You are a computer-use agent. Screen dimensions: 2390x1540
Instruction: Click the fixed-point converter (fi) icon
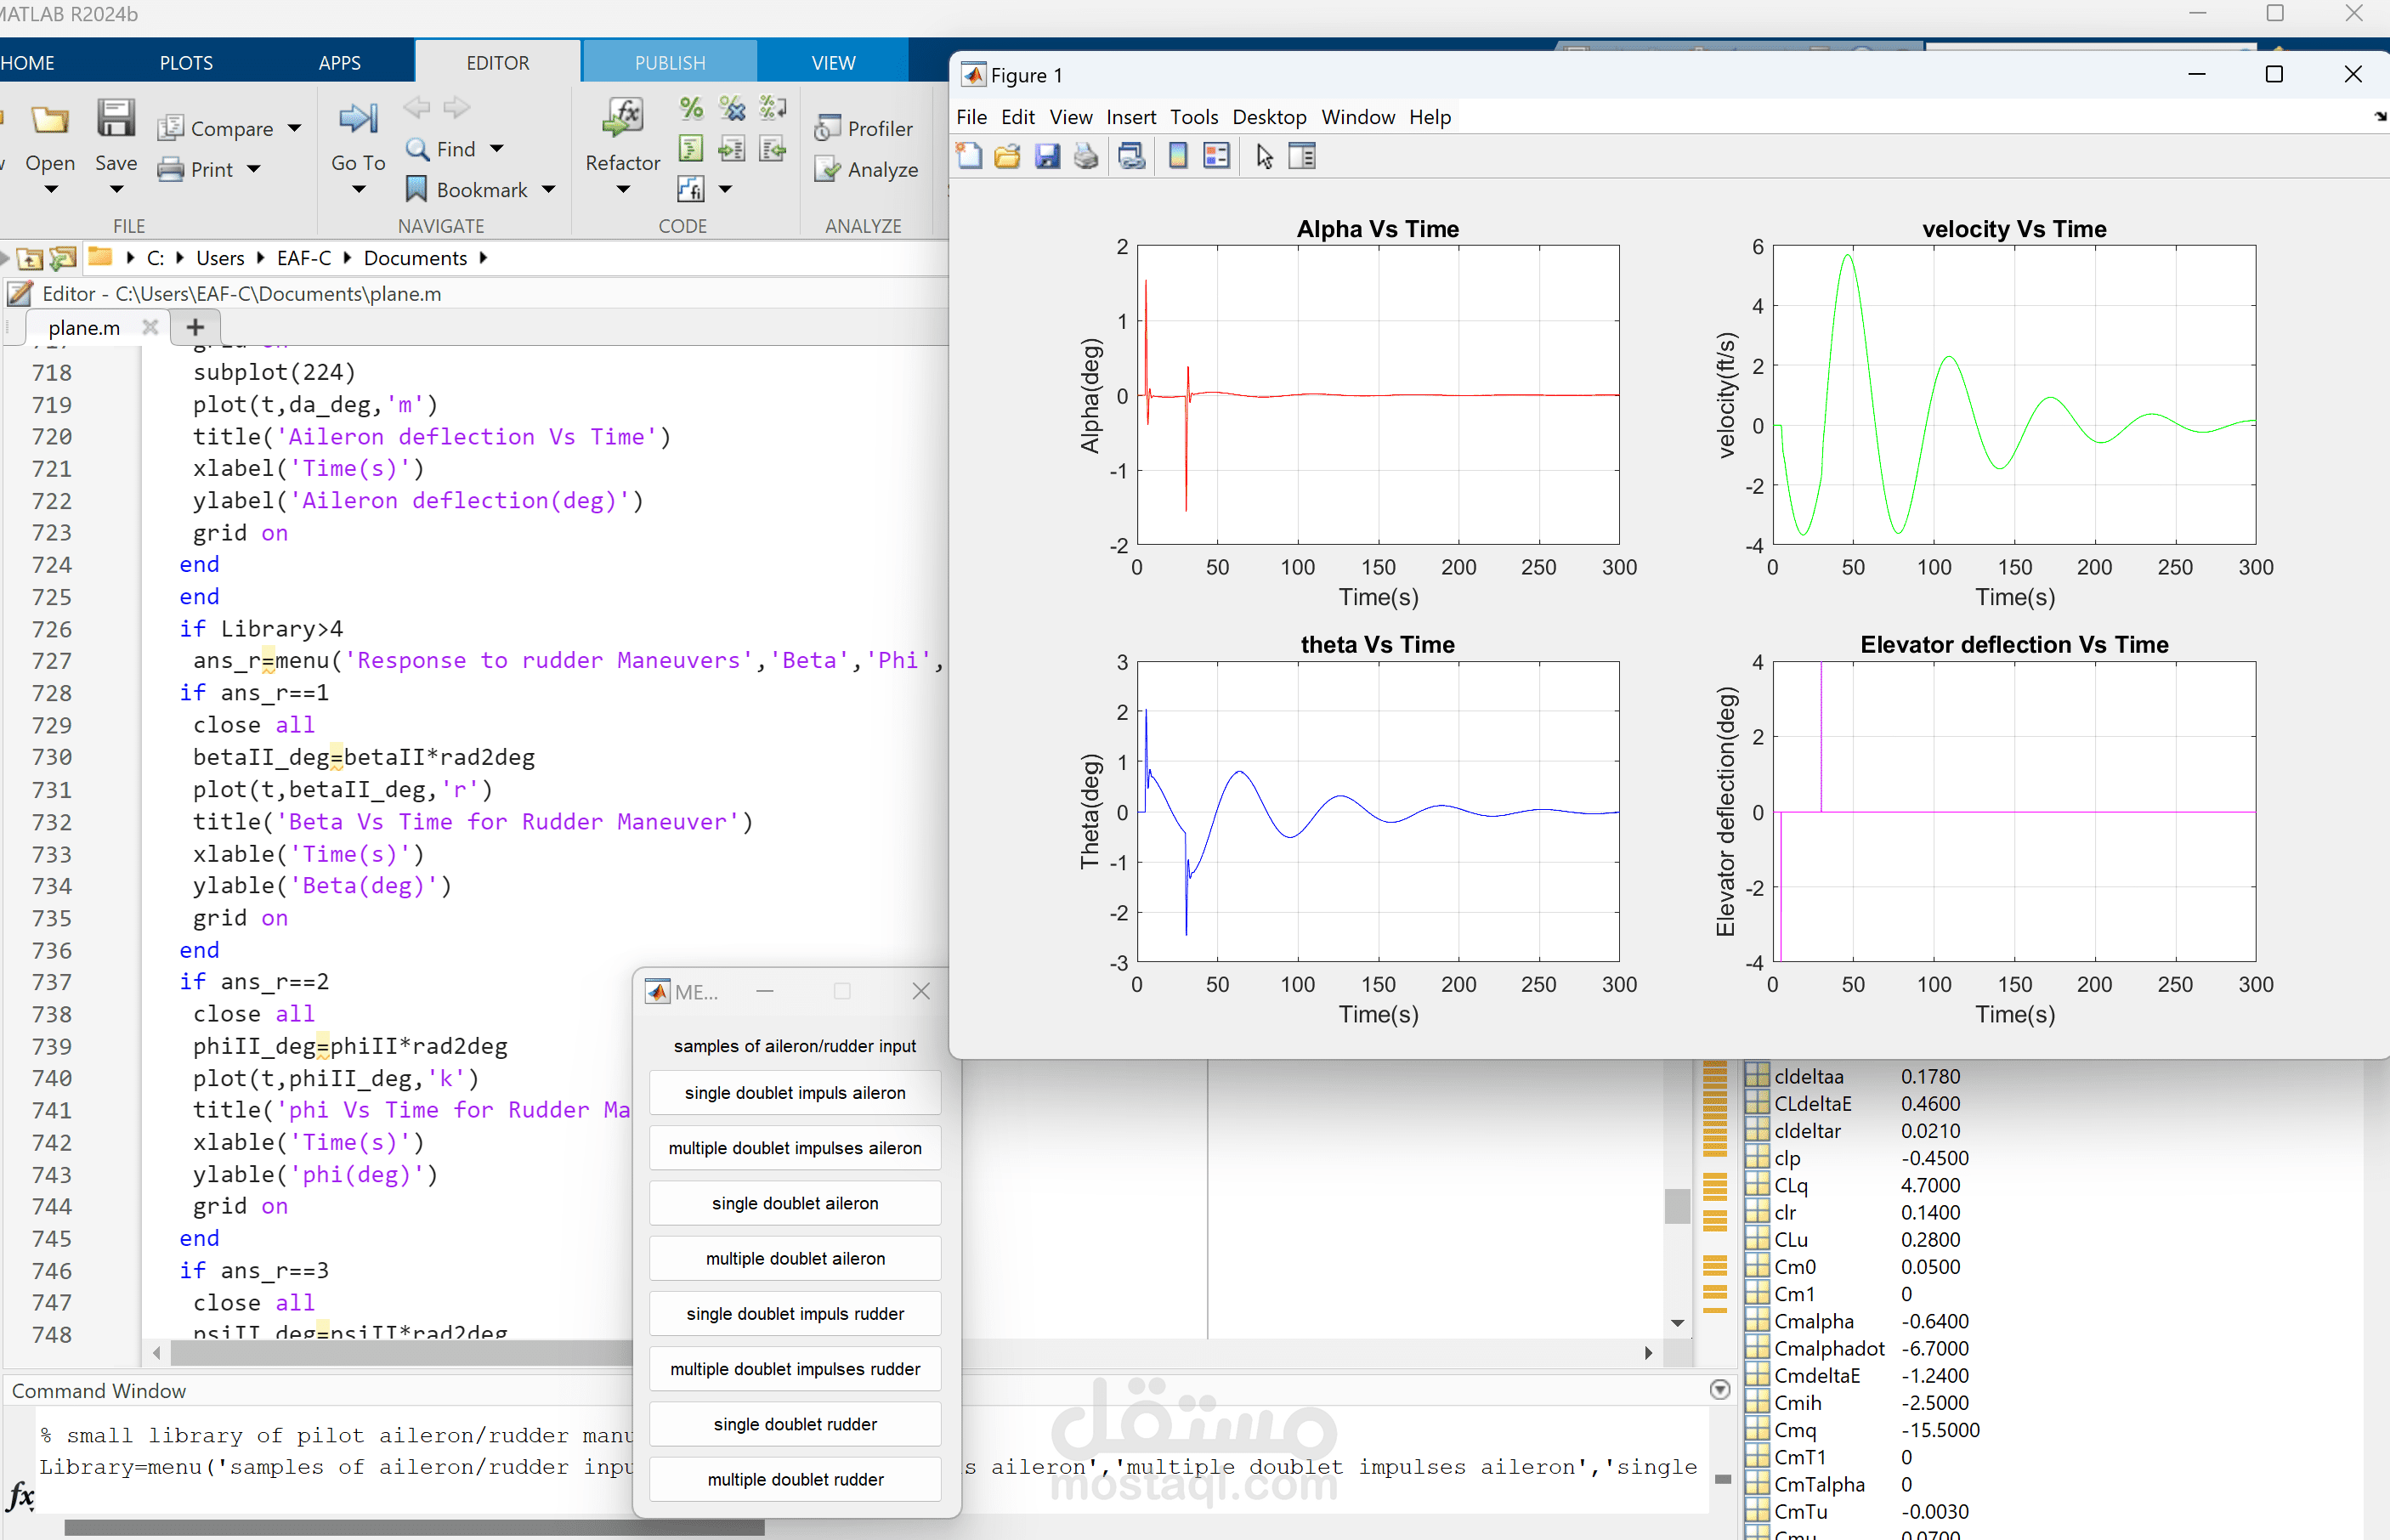coord(691,189)
